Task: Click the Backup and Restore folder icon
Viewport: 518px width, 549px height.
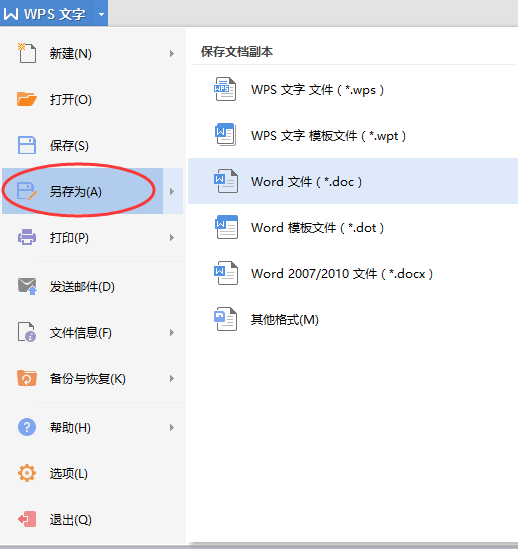Action: (27, 378)
